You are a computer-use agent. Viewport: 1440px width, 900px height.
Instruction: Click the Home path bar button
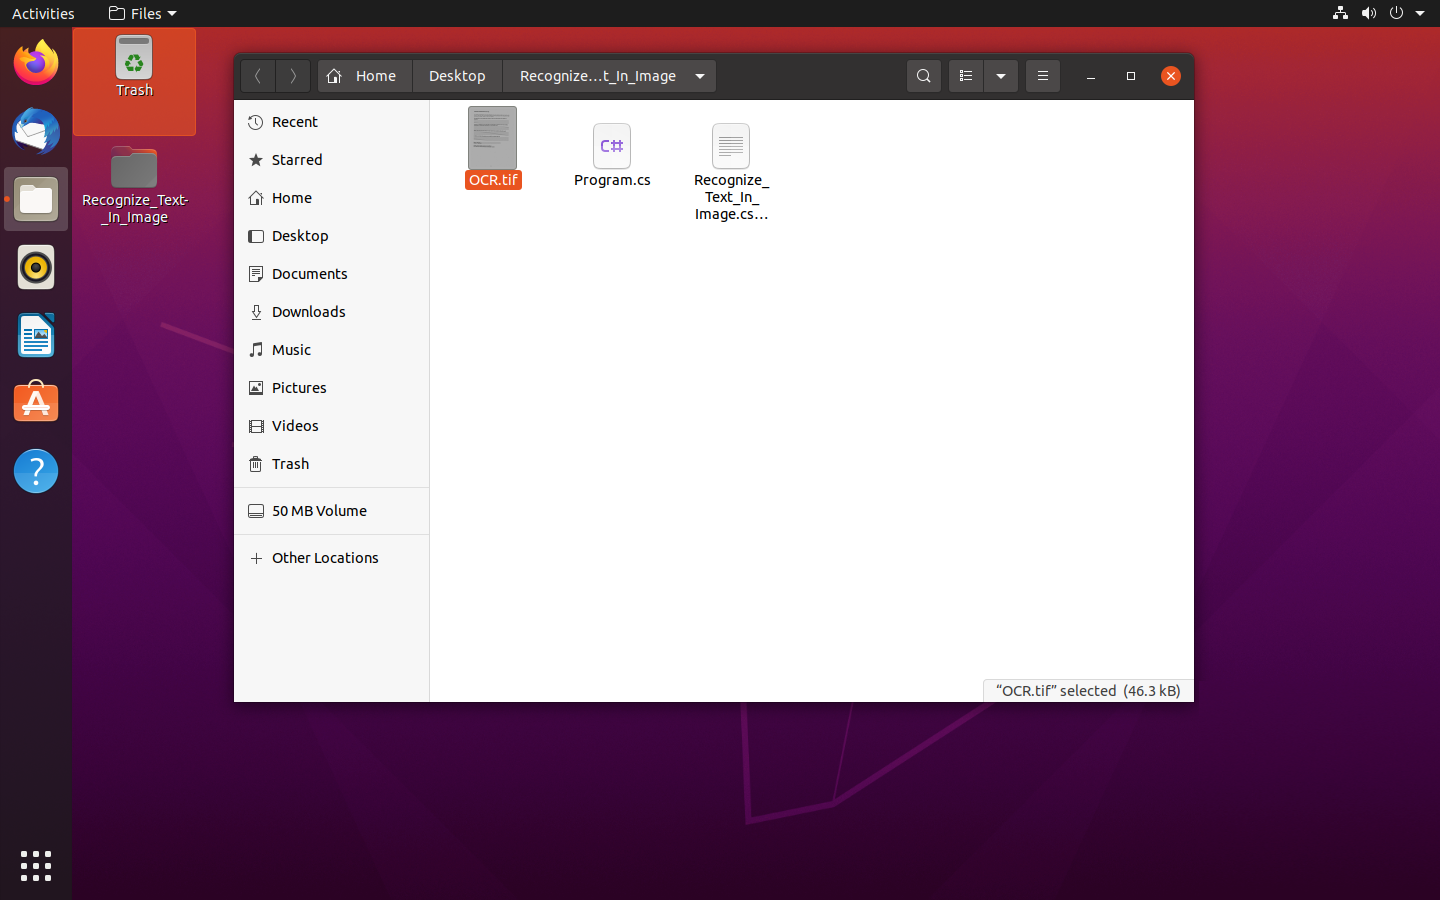coord(365,76)
